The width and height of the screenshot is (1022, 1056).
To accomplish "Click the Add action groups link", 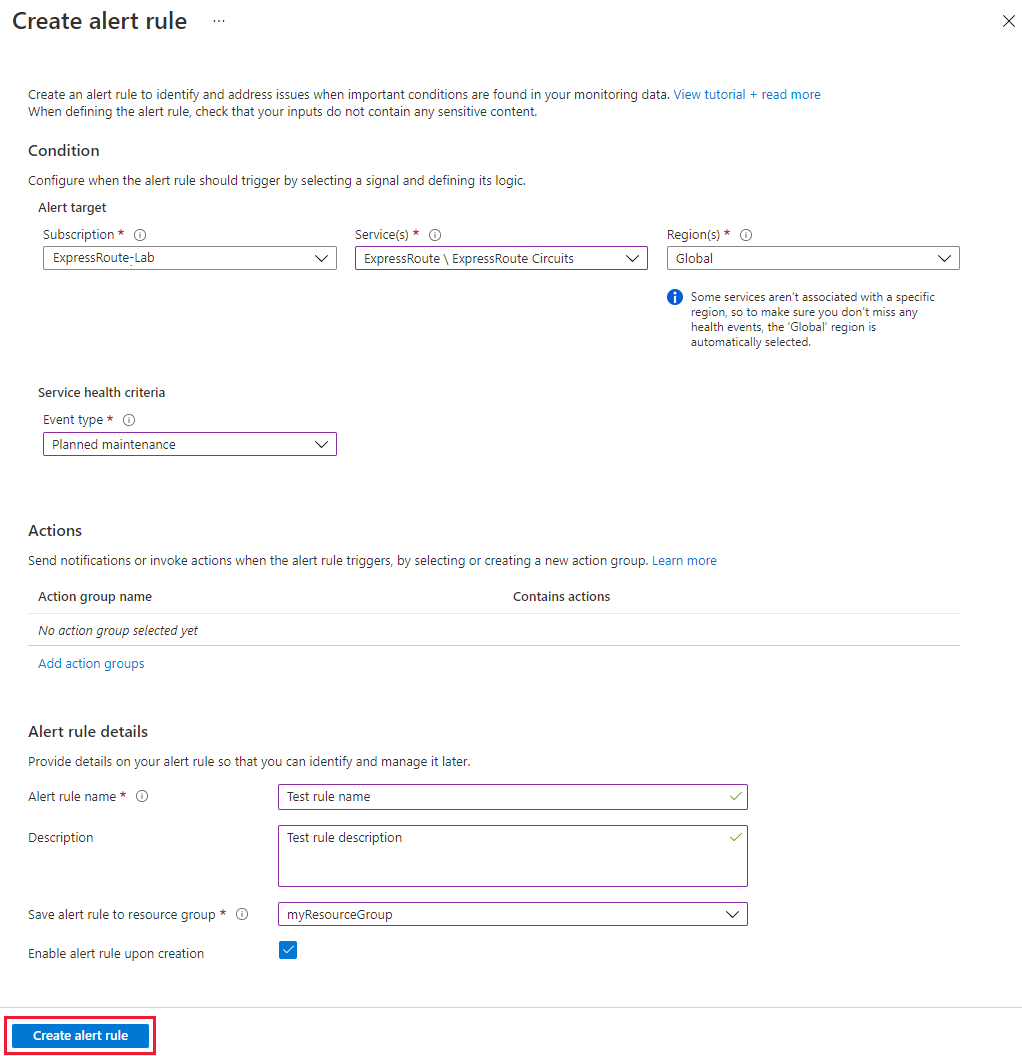I will click(x=91, y=663).
